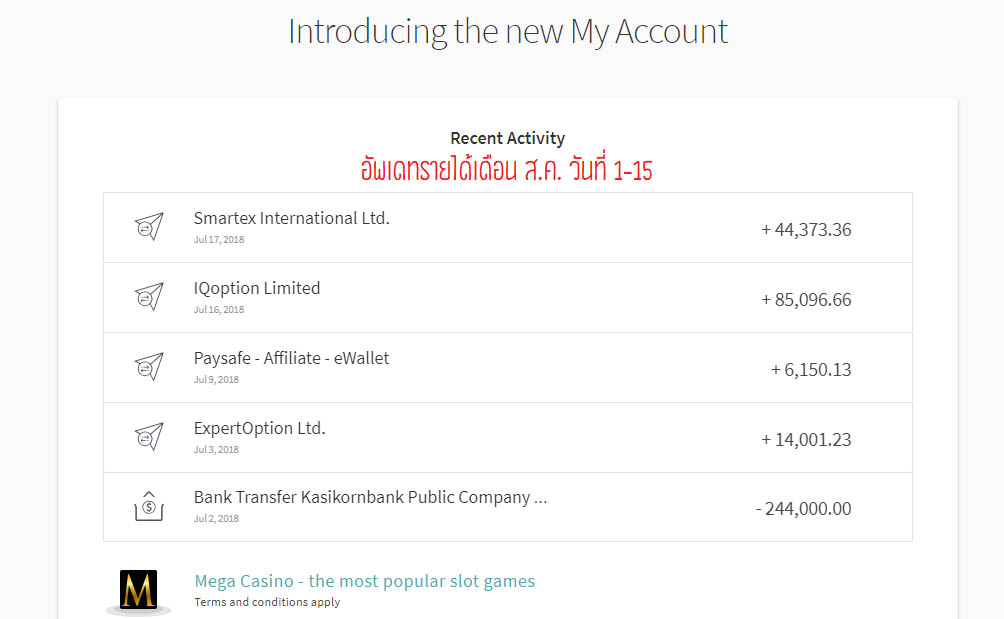Click the +6,150.13 amount
Viewport: 1004px width, 619px height.
[x=811, y=370]
